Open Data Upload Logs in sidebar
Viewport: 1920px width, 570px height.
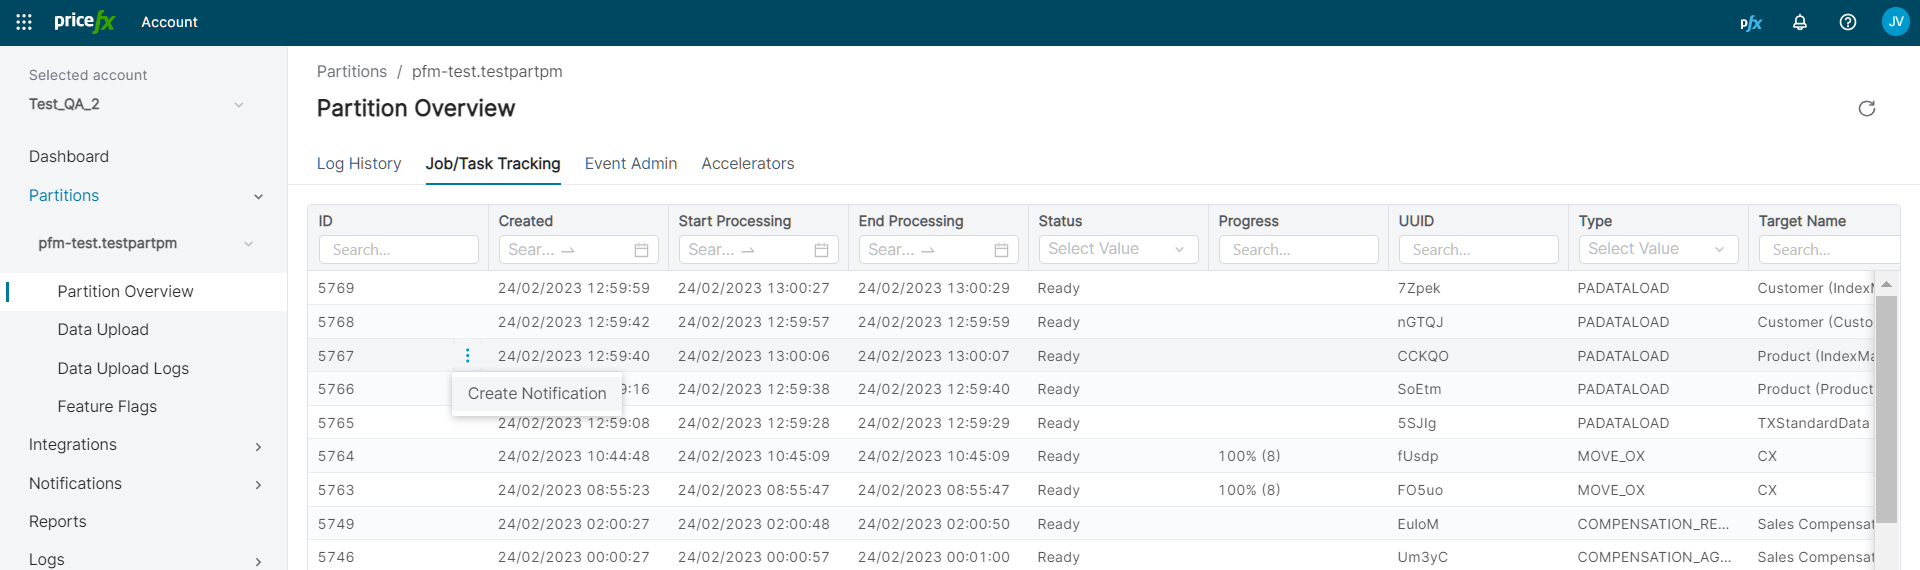(123, 369)
